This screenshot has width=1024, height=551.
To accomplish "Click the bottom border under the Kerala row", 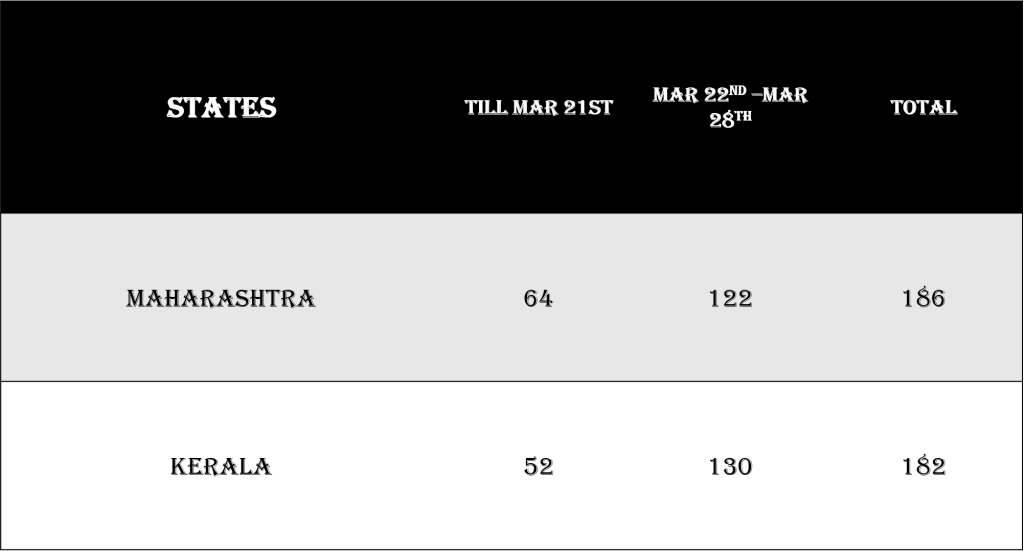I will (512, 549).
